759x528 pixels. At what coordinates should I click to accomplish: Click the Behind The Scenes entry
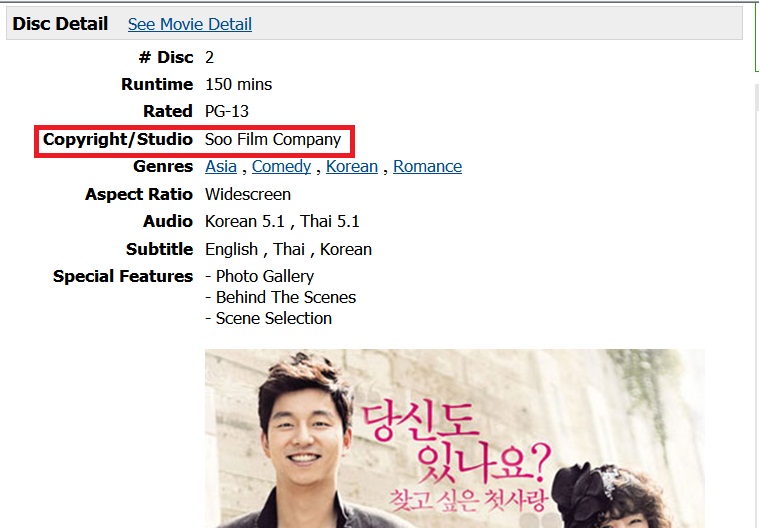280,297
